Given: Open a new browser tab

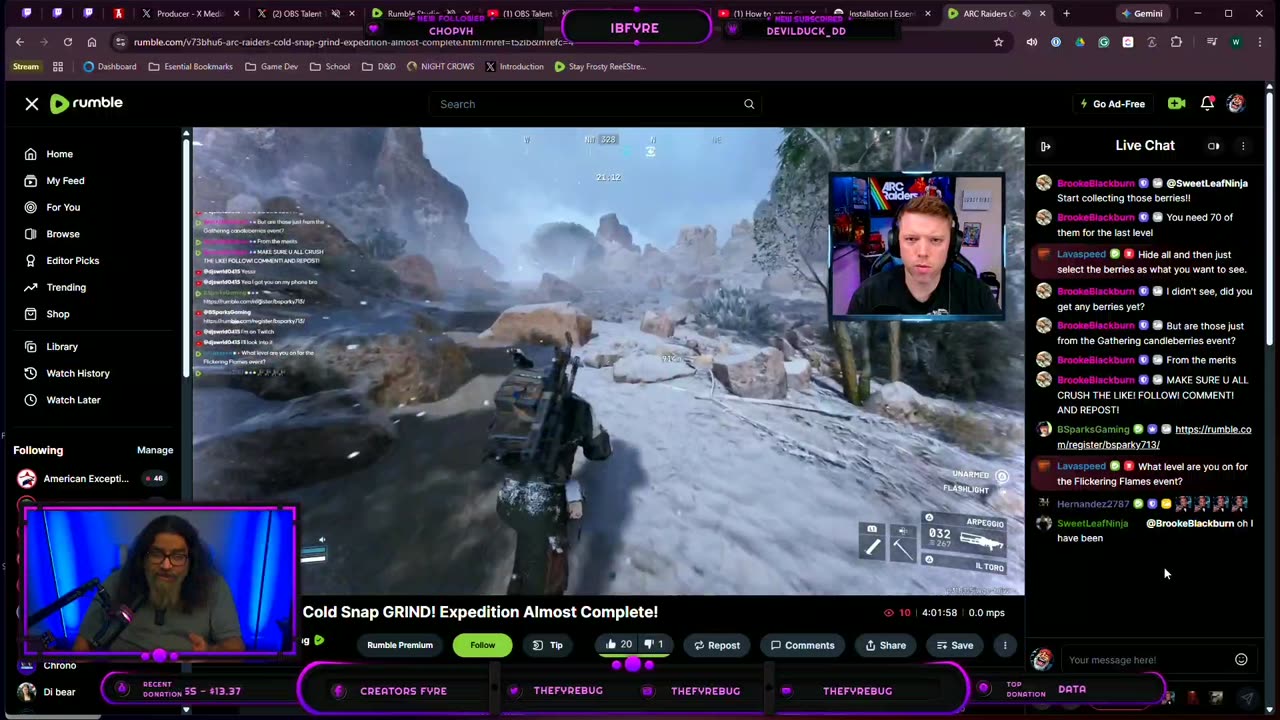Looking at the screenshot, I should click(1066, 14).
